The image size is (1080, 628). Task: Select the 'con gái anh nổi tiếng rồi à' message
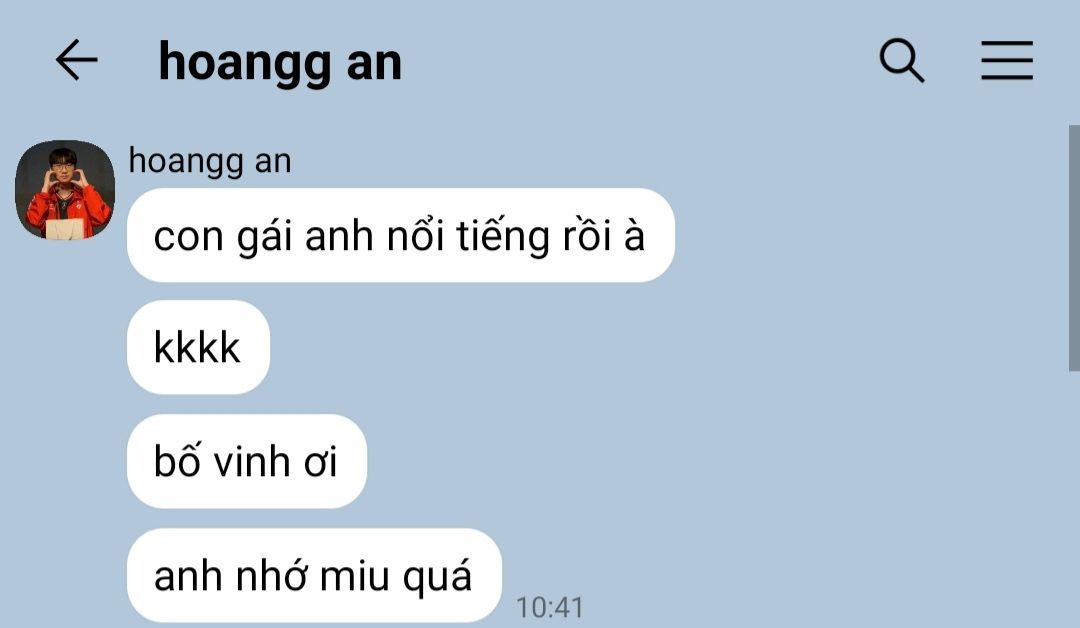click(401, 235)
